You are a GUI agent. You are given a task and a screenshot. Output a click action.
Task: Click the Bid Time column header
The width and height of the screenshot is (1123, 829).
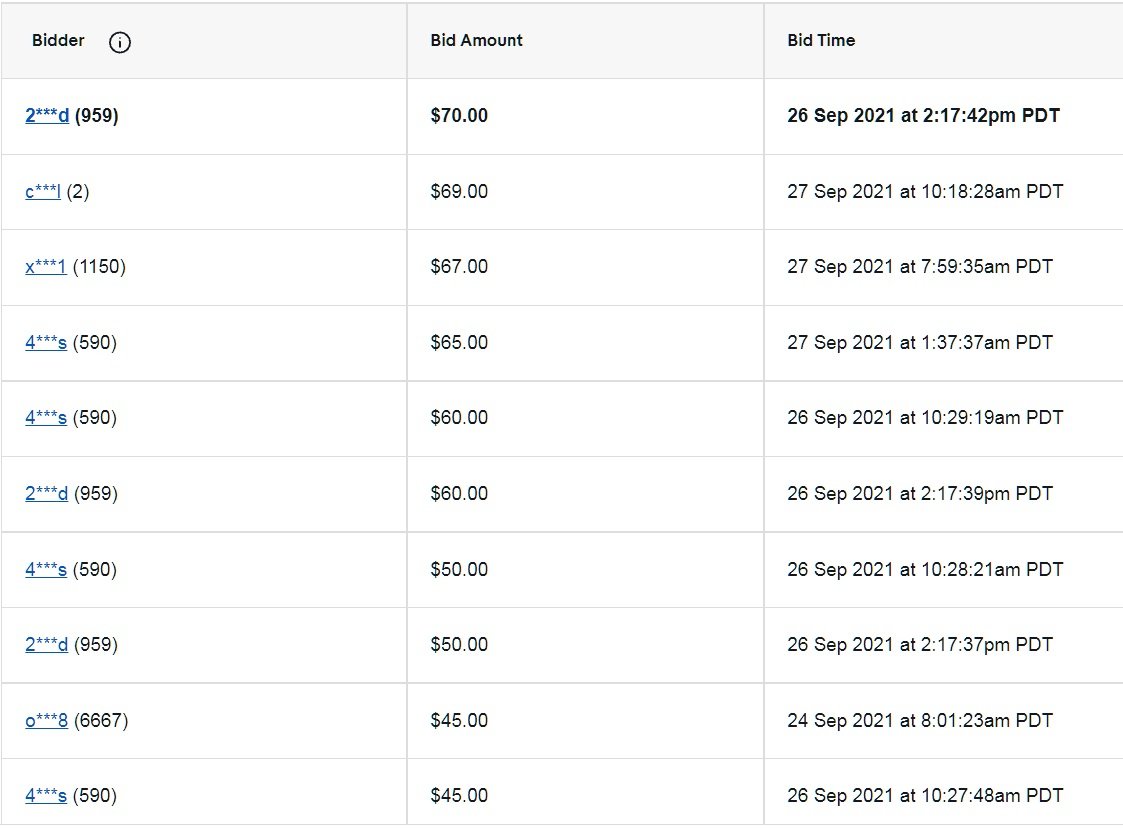click(x=821, y=40)
